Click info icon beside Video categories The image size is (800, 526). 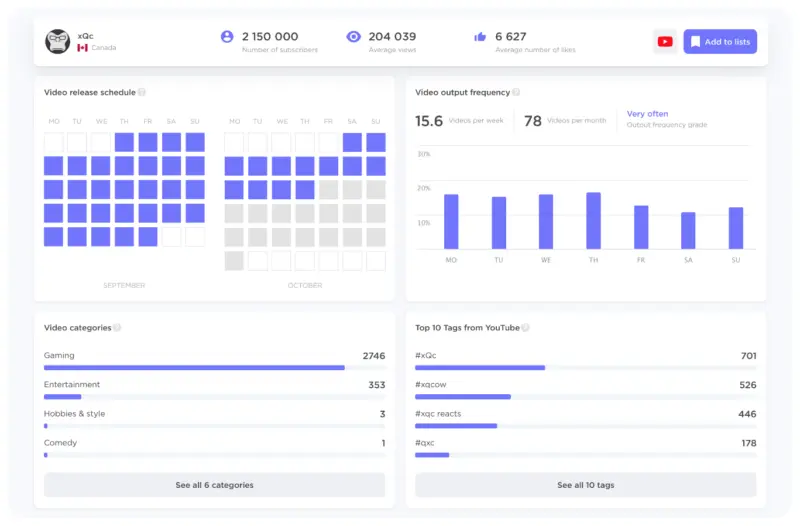pyautogui.click(x=117, y=328)
